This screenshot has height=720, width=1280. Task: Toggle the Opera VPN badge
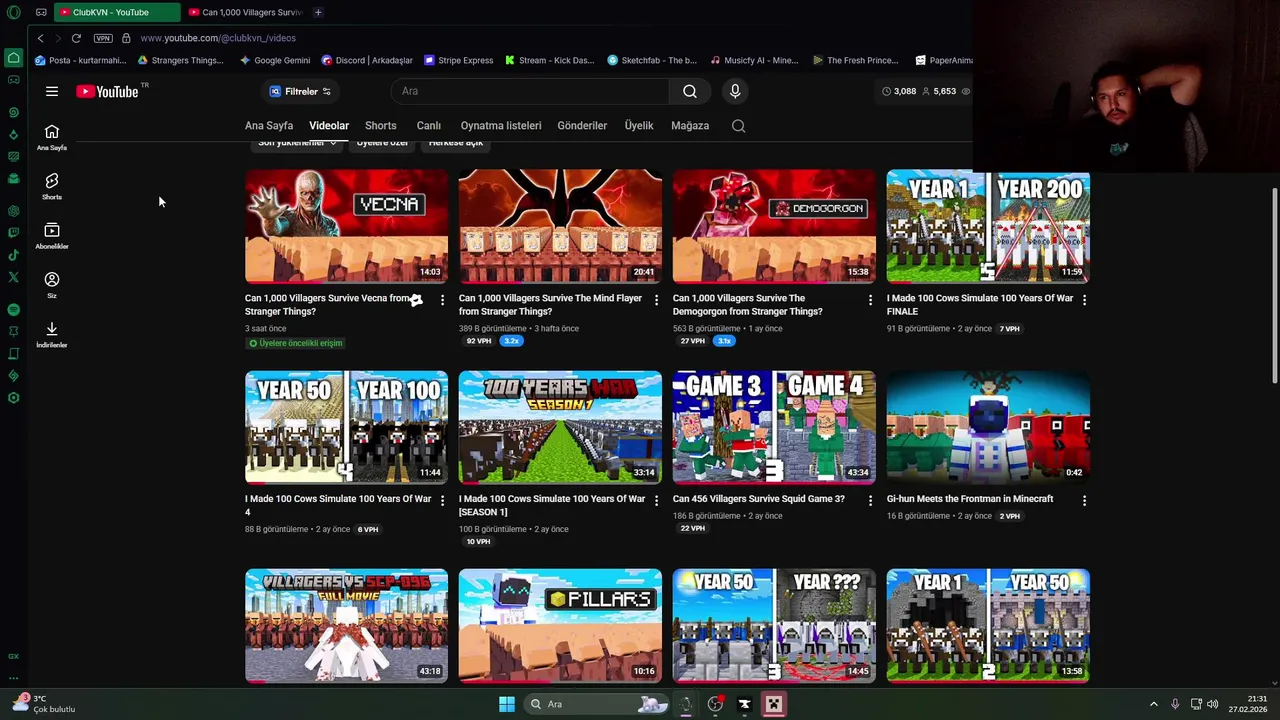[x=103, y=38]
